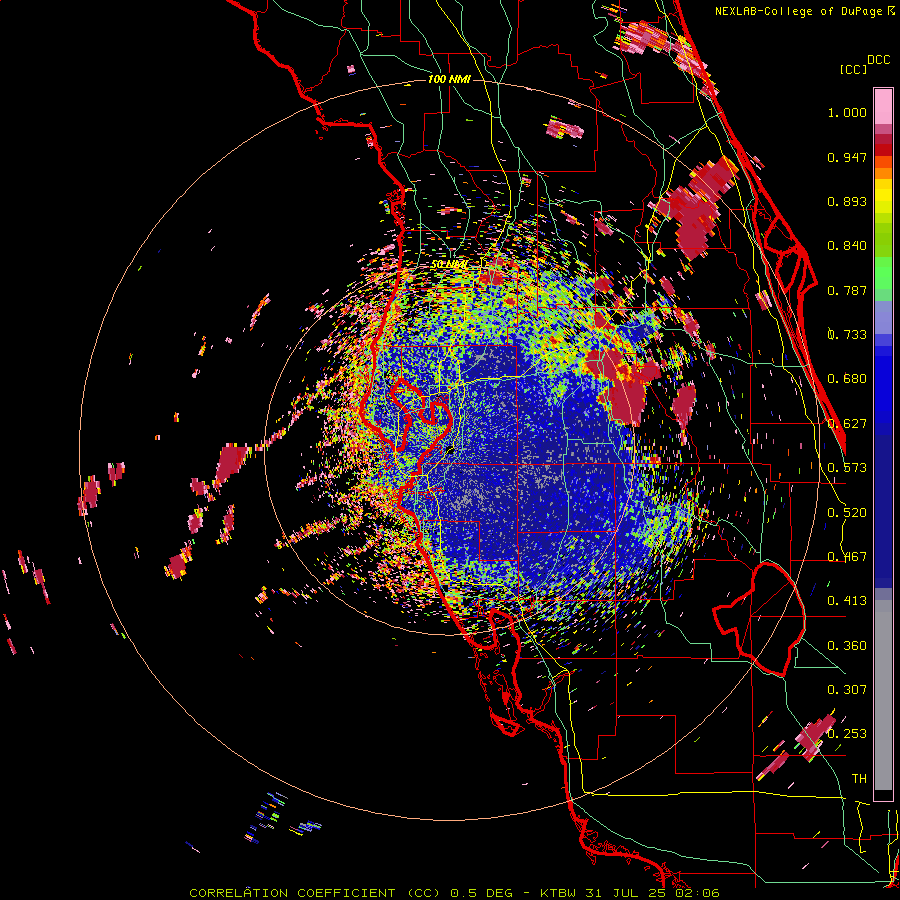Screen dimensions: 900x900
Task: Select the 0.413 legend value
Action: [847, 601]
